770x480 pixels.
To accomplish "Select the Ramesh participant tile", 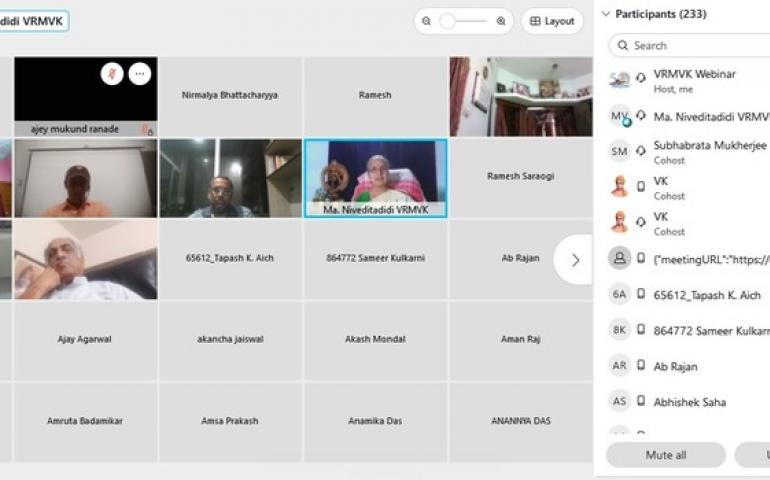I will point(375,96).
